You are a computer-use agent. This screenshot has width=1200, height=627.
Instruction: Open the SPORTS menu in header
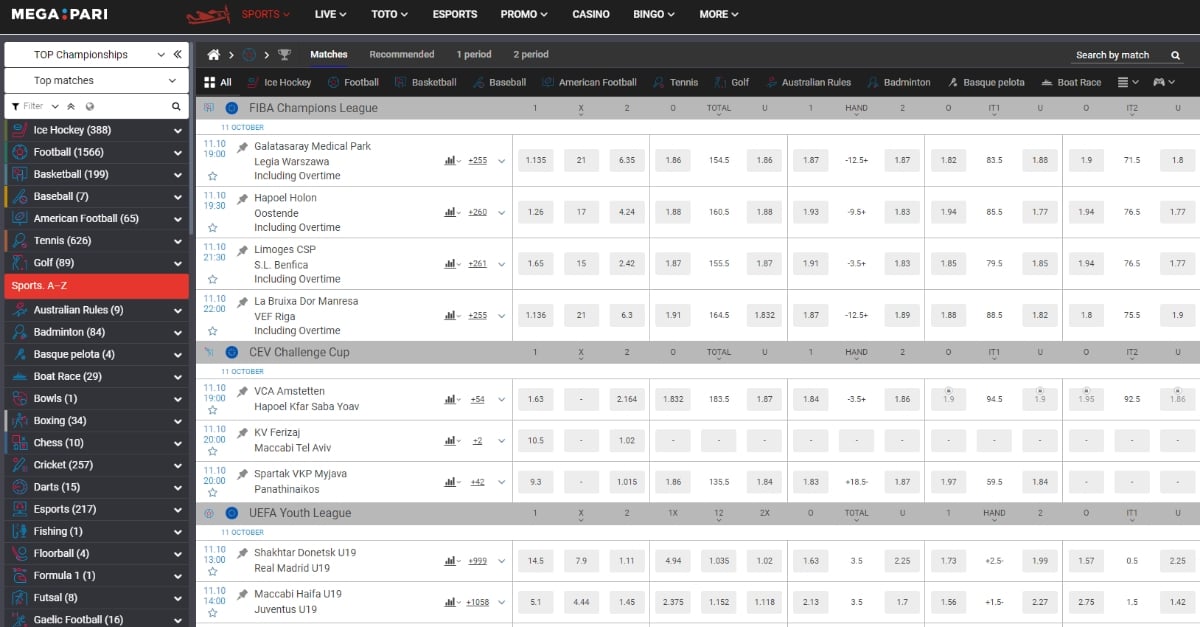(x=266, y=15)
